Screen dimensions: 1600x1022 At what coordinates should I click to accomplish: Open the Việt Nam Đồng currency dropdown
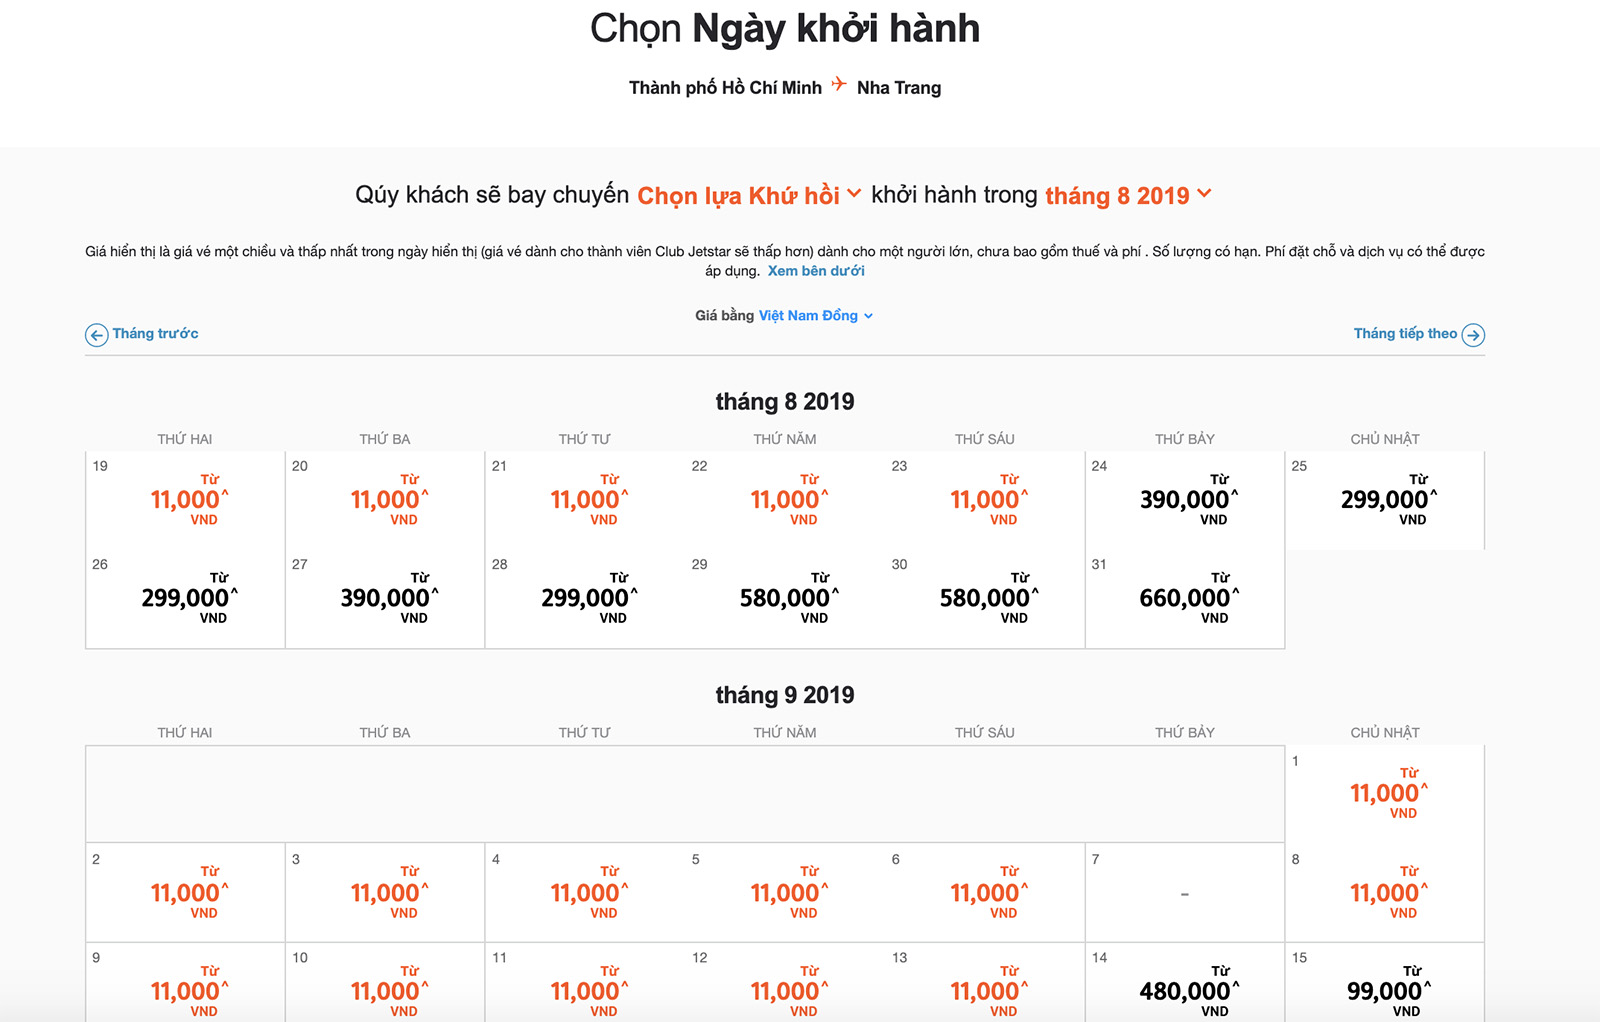(815, 316)
